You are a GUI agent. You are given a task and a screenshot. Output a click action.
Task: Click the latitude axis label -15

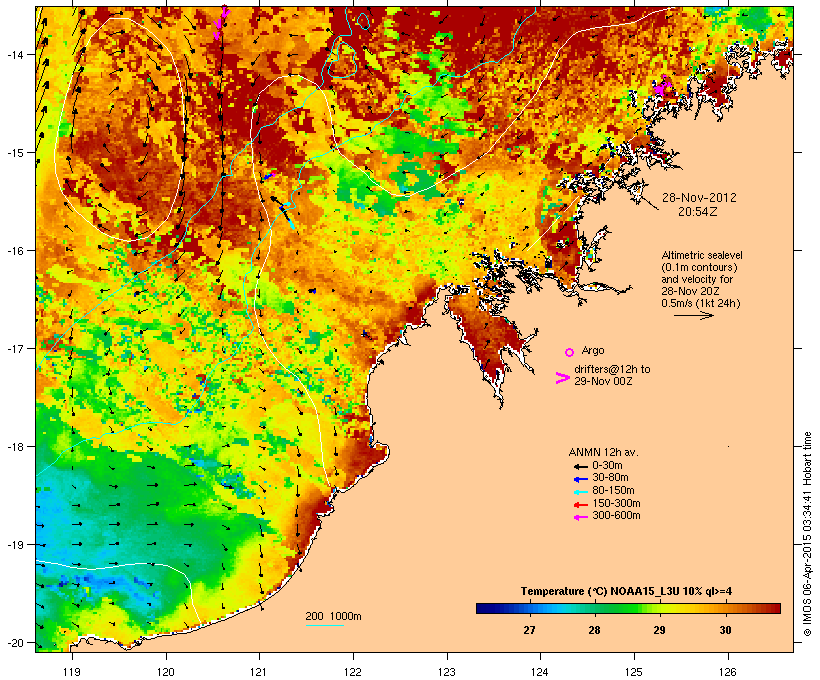coord(15,153)
